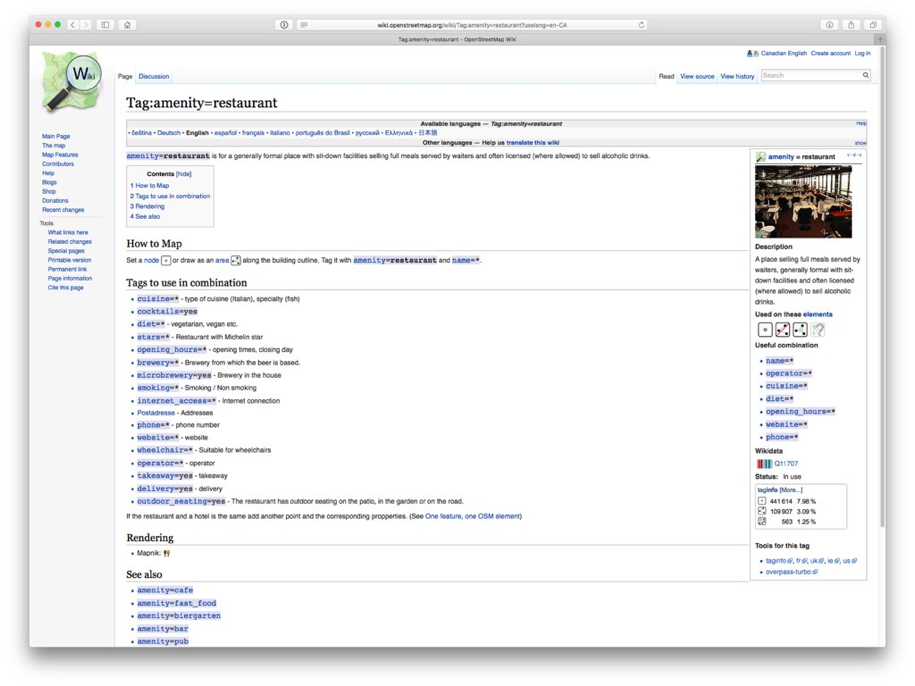Screen dimensions: 915x686
Task: Open Canadian English language settings
Action: click(x=784, y=53)
